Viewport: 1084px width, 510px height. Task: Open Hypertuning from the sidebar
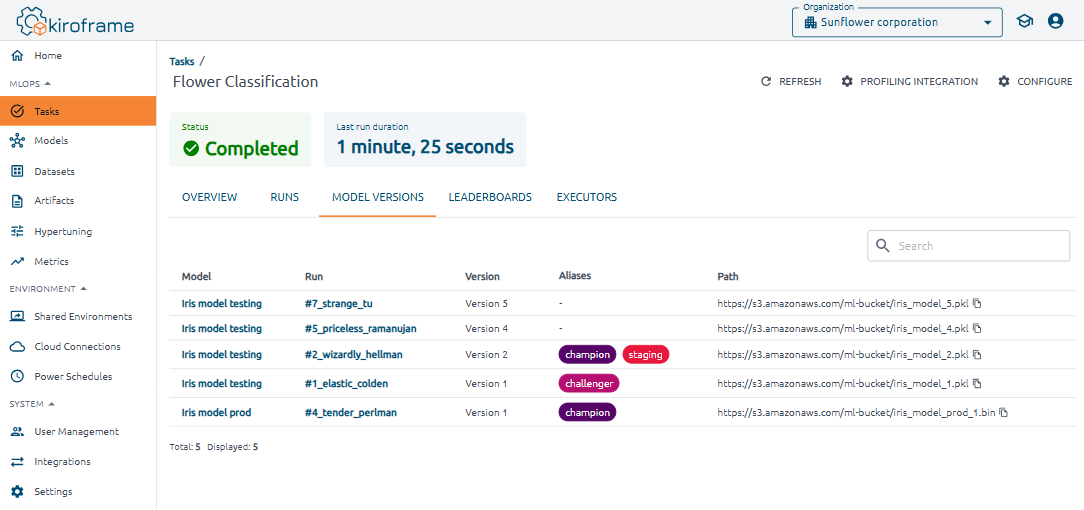click(x=62, y=231)
